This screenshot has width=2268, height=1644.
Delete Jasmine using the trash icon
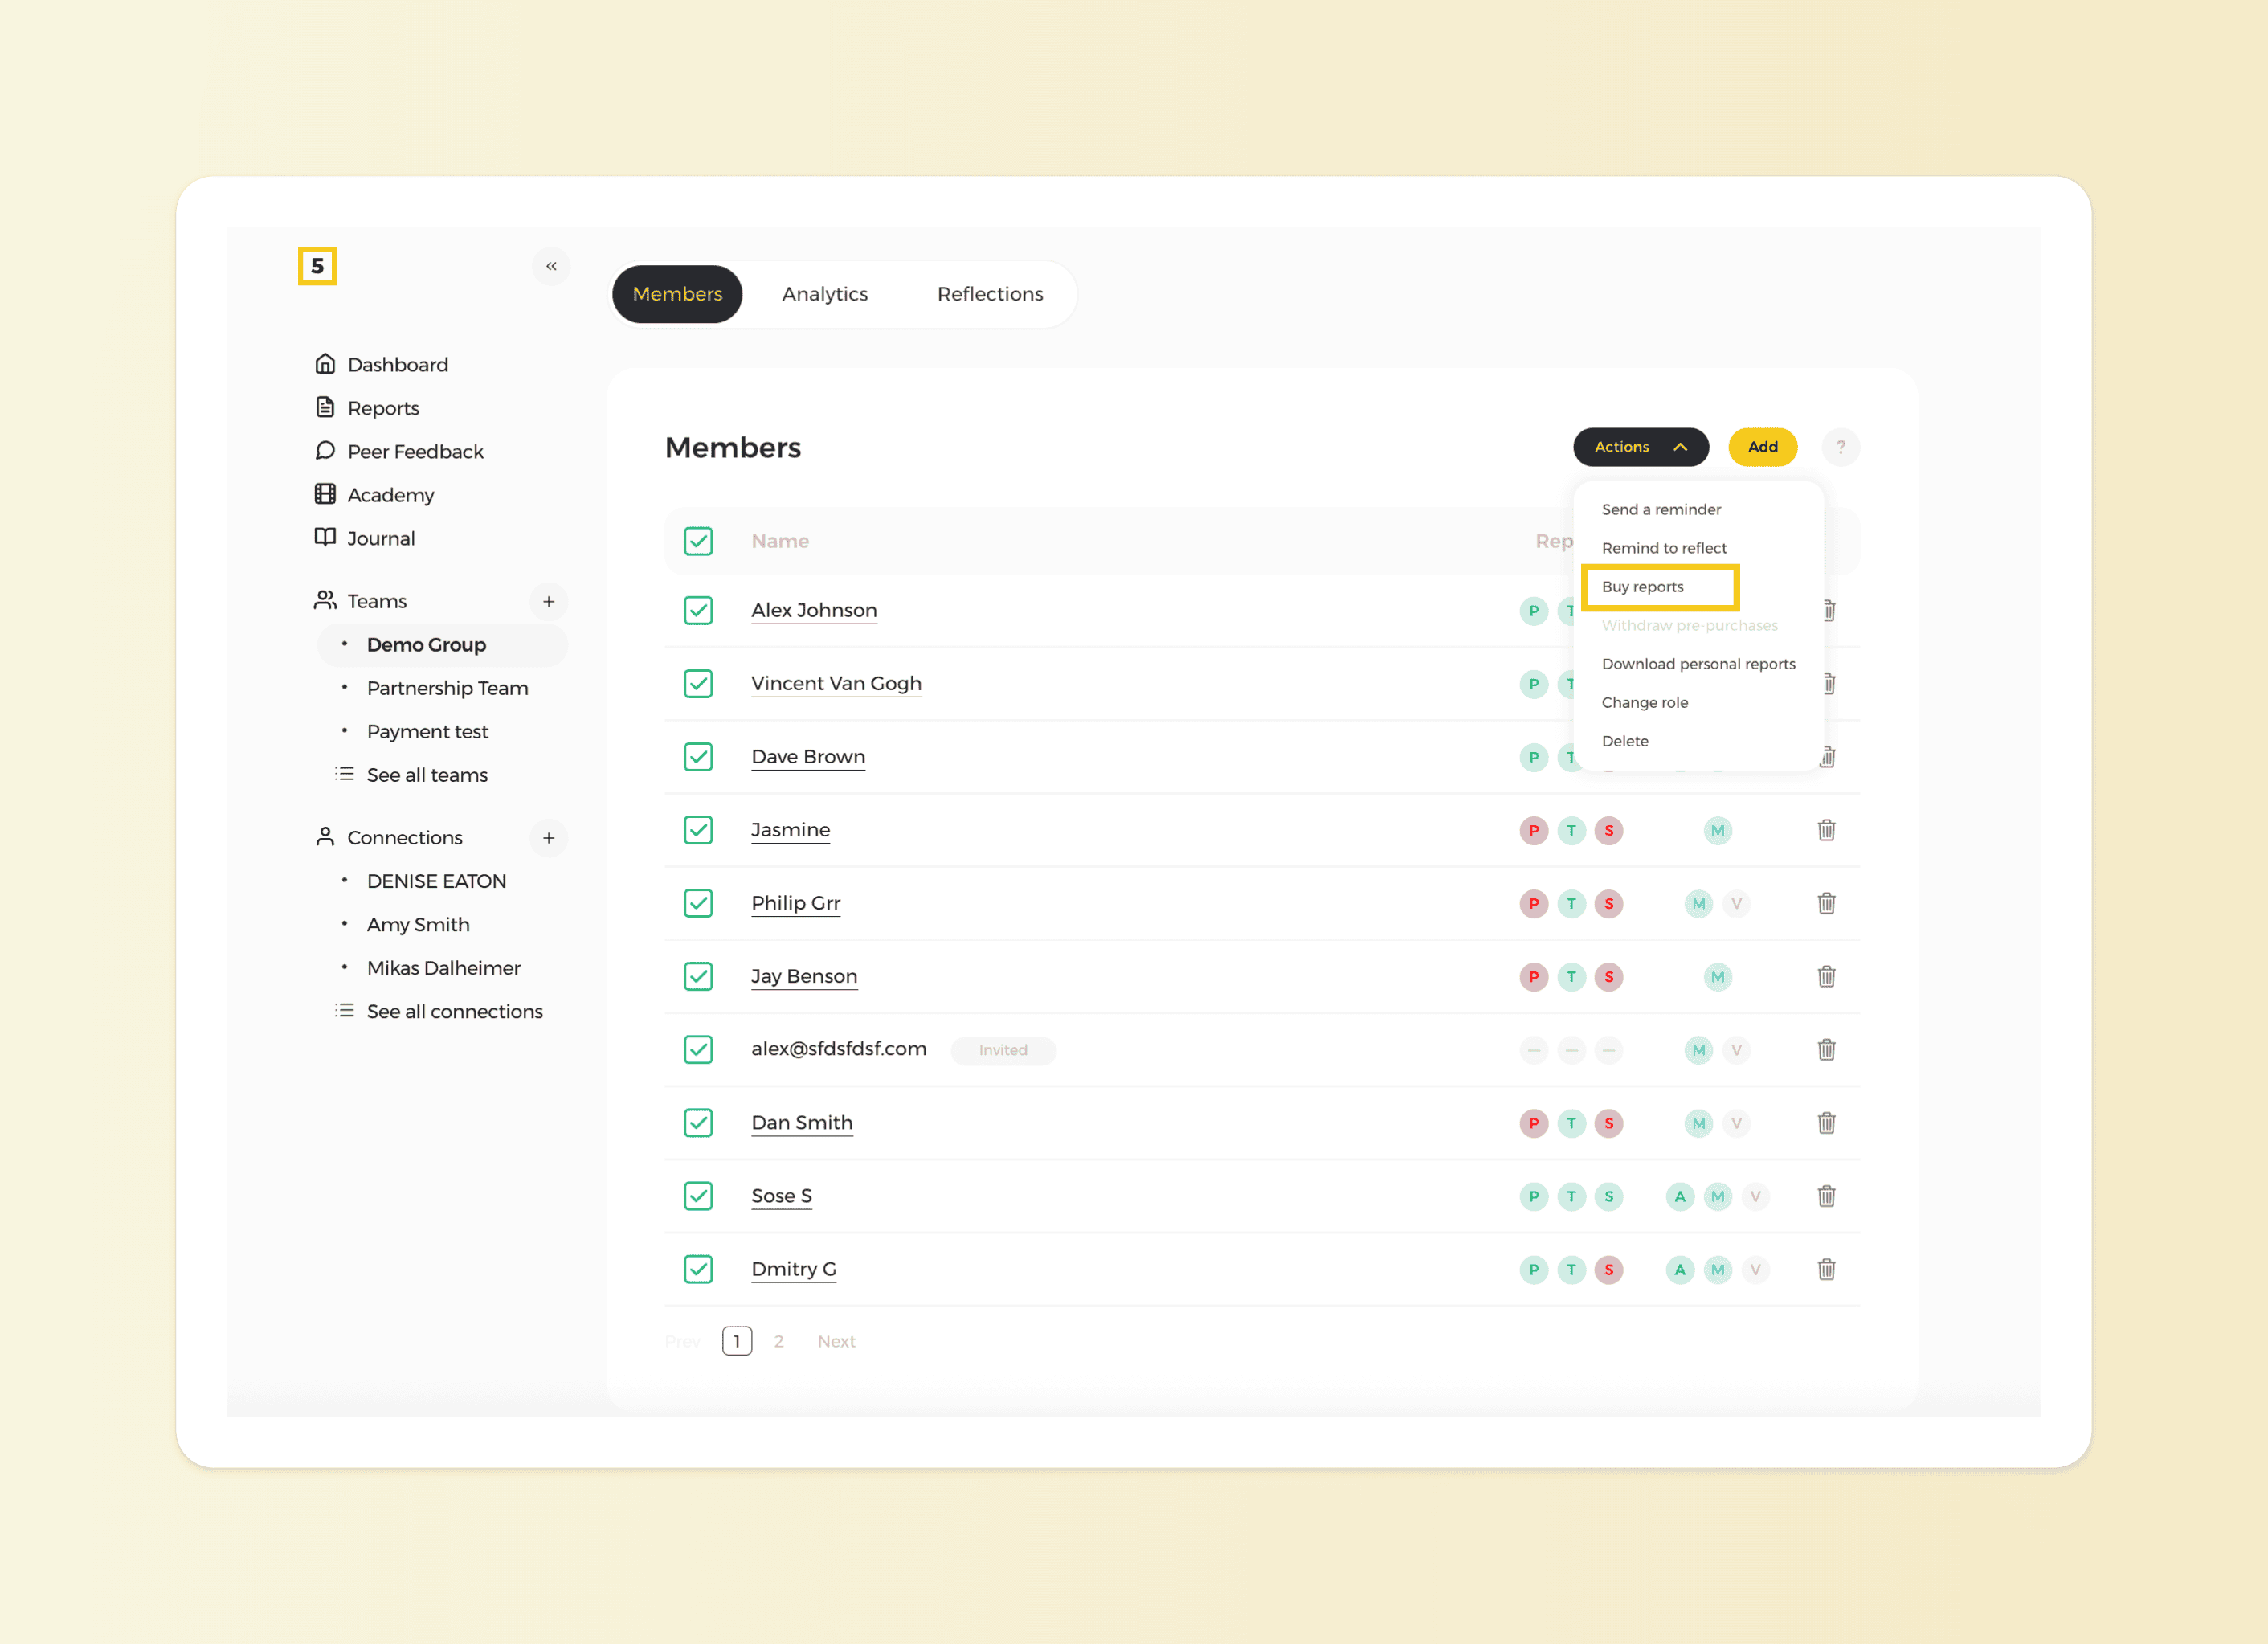coord(1827,830)
